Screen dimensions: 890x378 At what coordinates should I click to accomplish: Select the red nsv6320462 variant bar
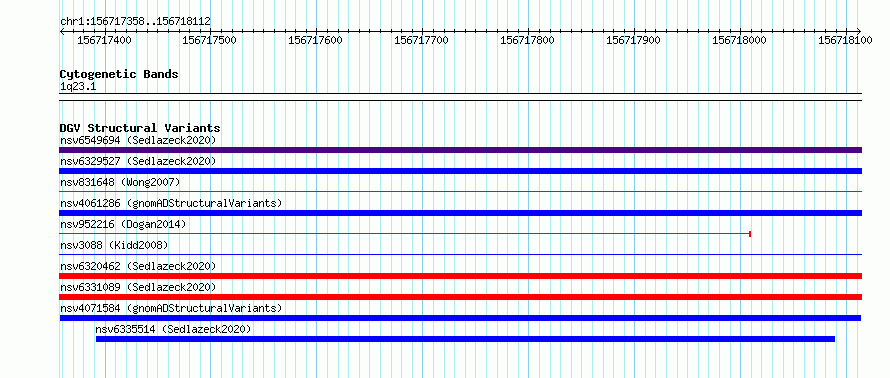click(x=460, y=276)
